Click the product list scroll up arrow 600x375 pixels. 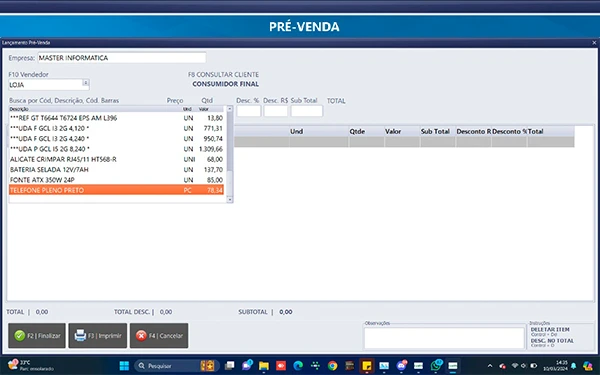point(230,109)
